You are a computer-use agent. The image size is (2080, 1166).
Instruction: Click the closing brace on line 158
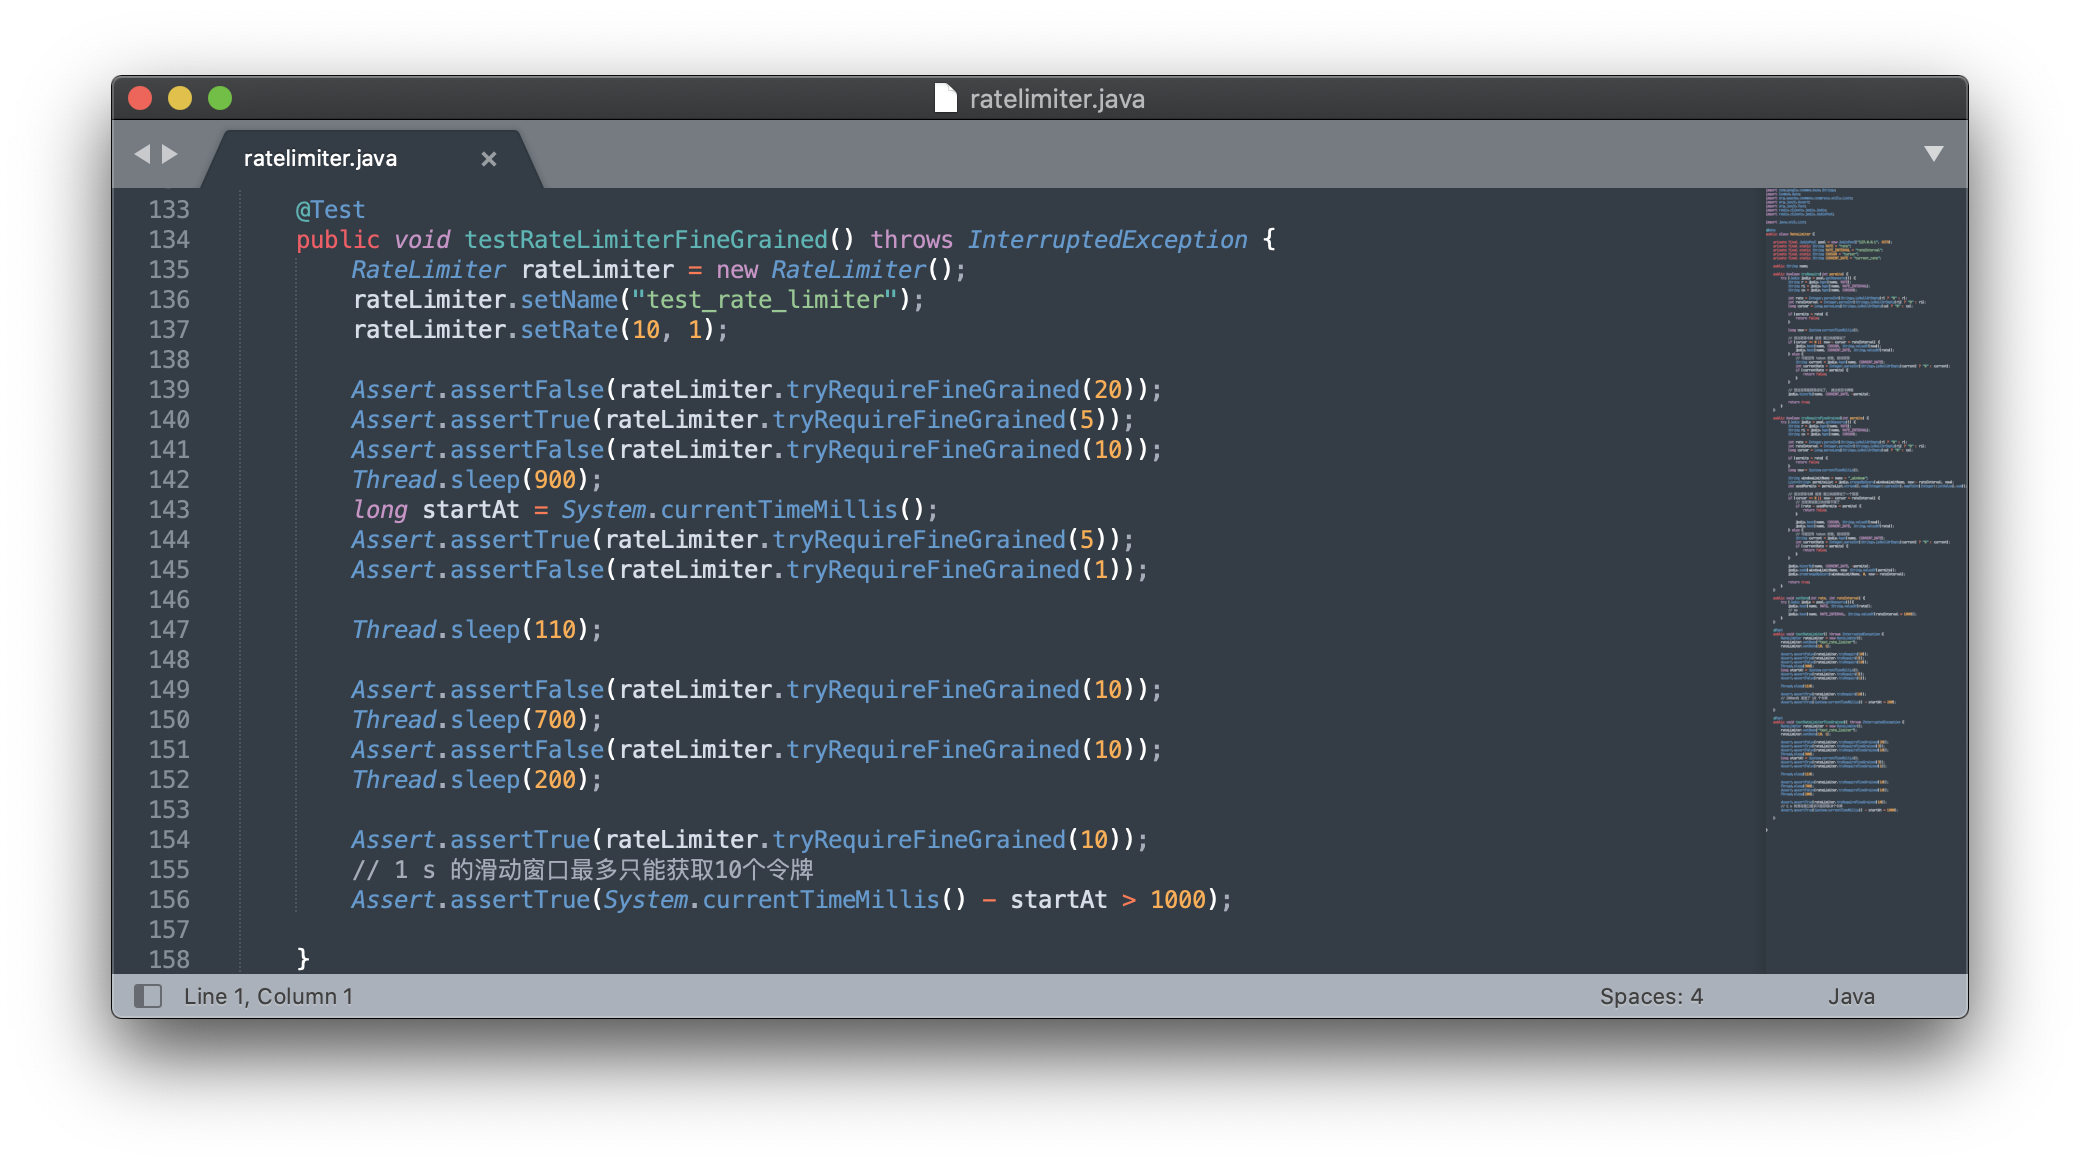(303, 960)
